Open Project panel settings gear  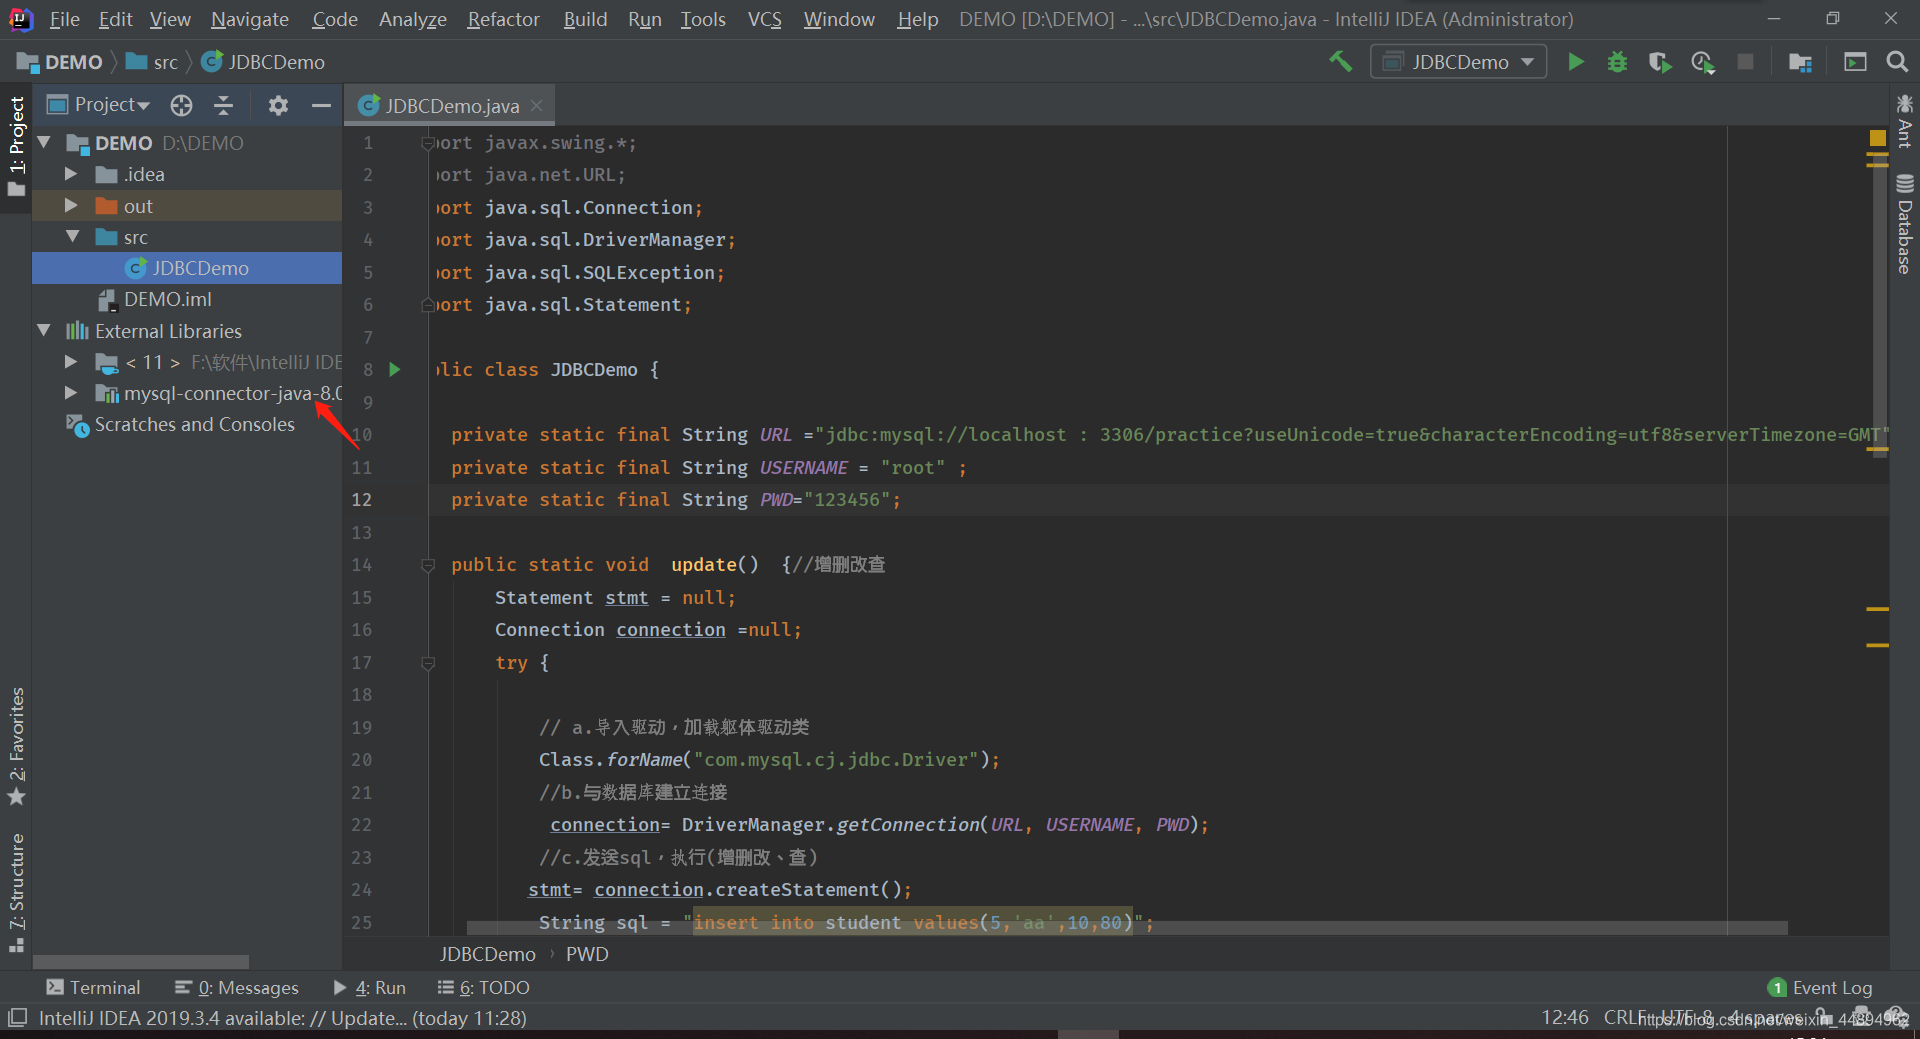(x=278, y=105)
